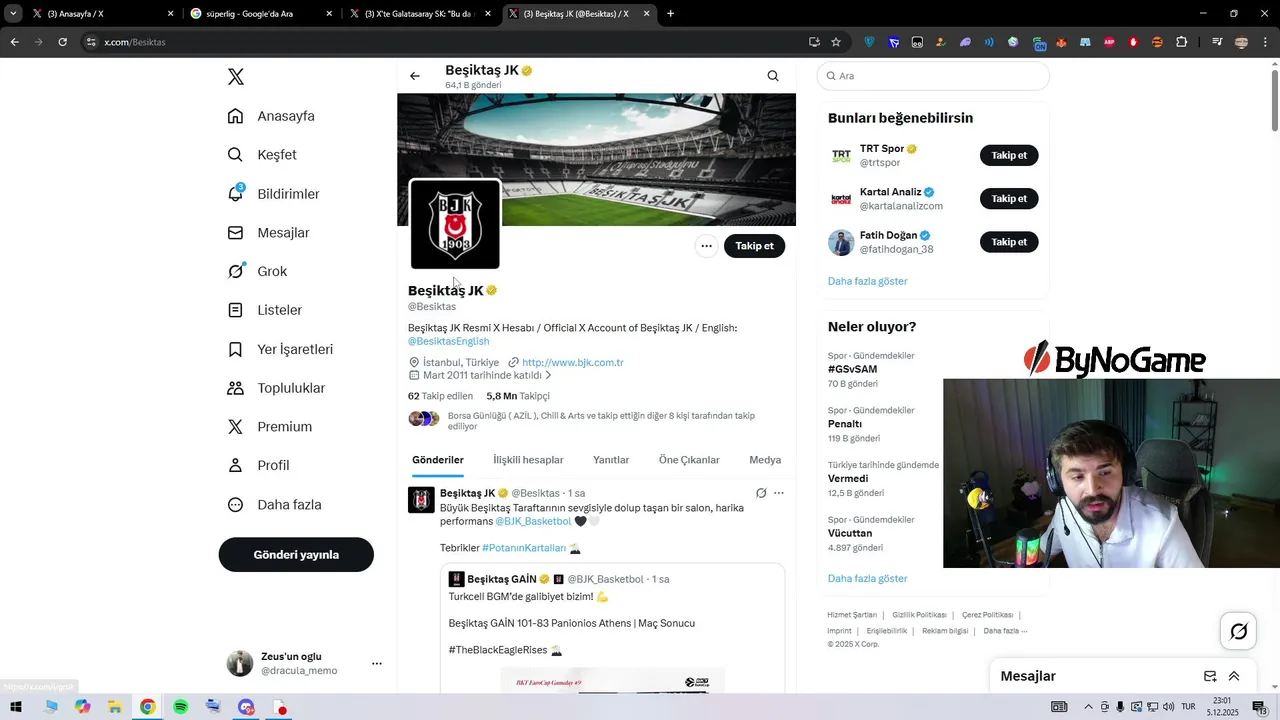Click the profile search magnifier icon

[773, 76]
